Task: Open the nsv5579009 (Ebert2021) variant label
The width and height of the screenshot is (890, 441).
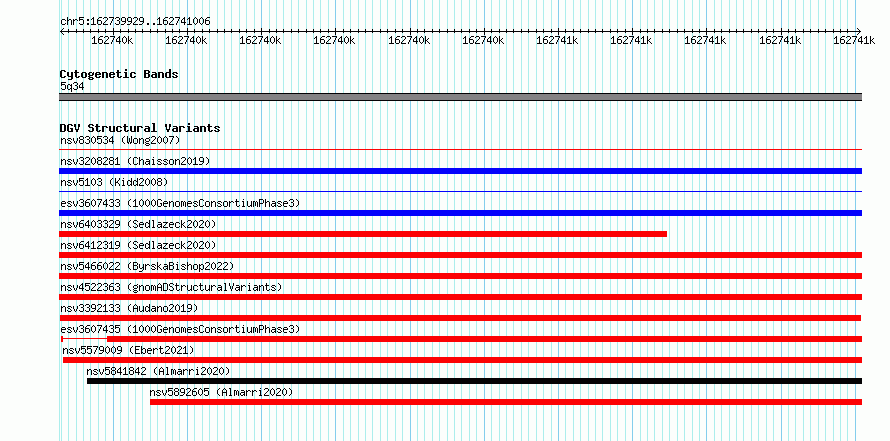Action: 128,350
